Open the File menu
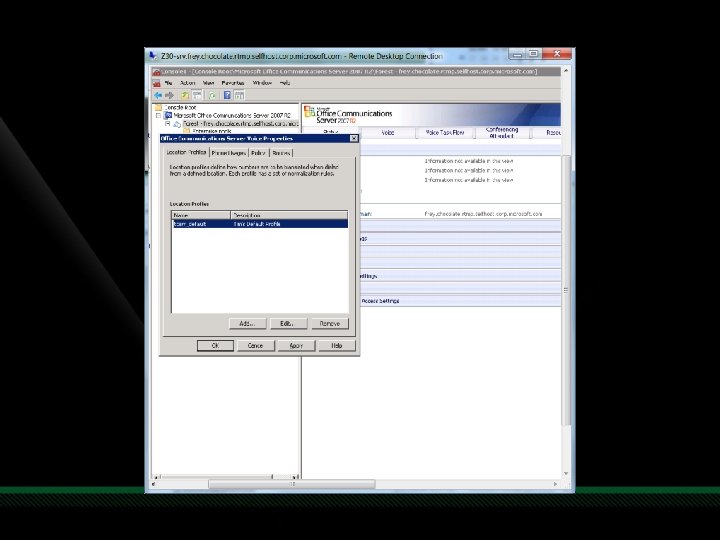 pos(169,83)
